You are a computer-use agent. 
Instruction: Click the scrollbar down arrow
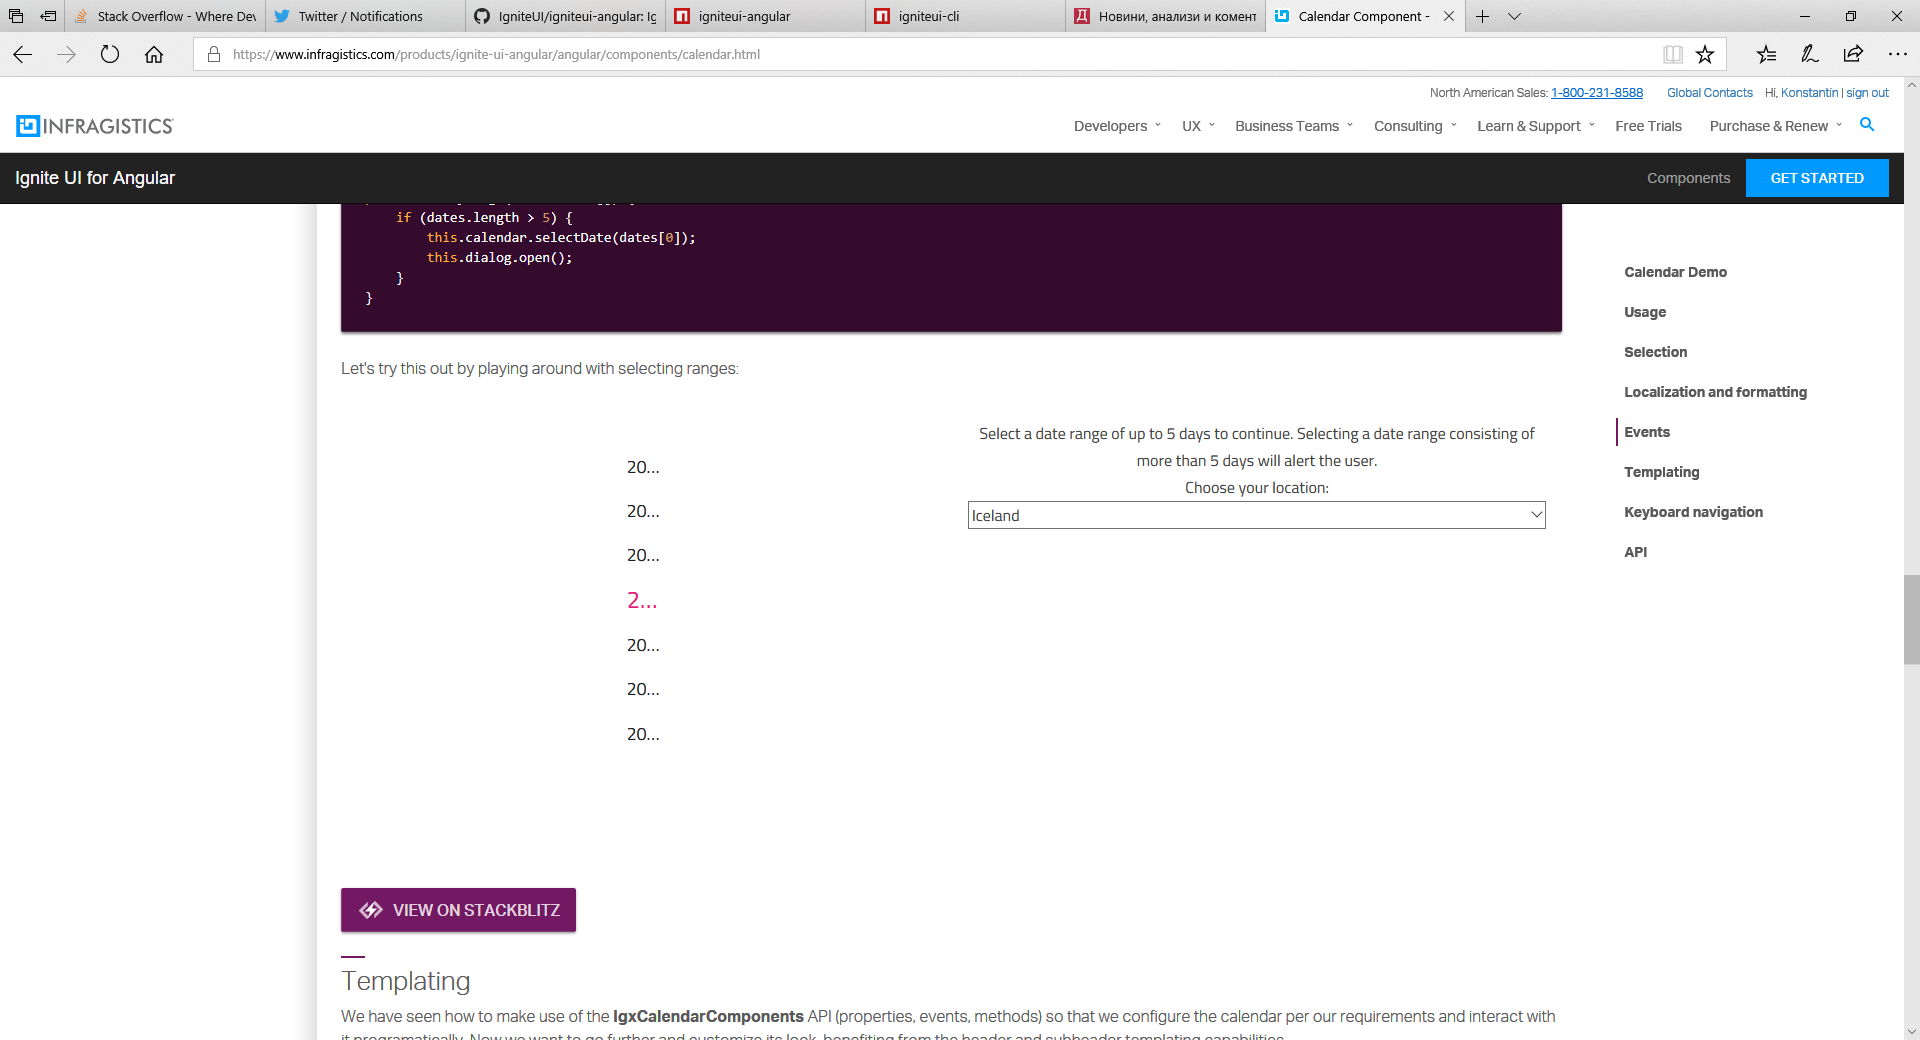[1911, 1032]
